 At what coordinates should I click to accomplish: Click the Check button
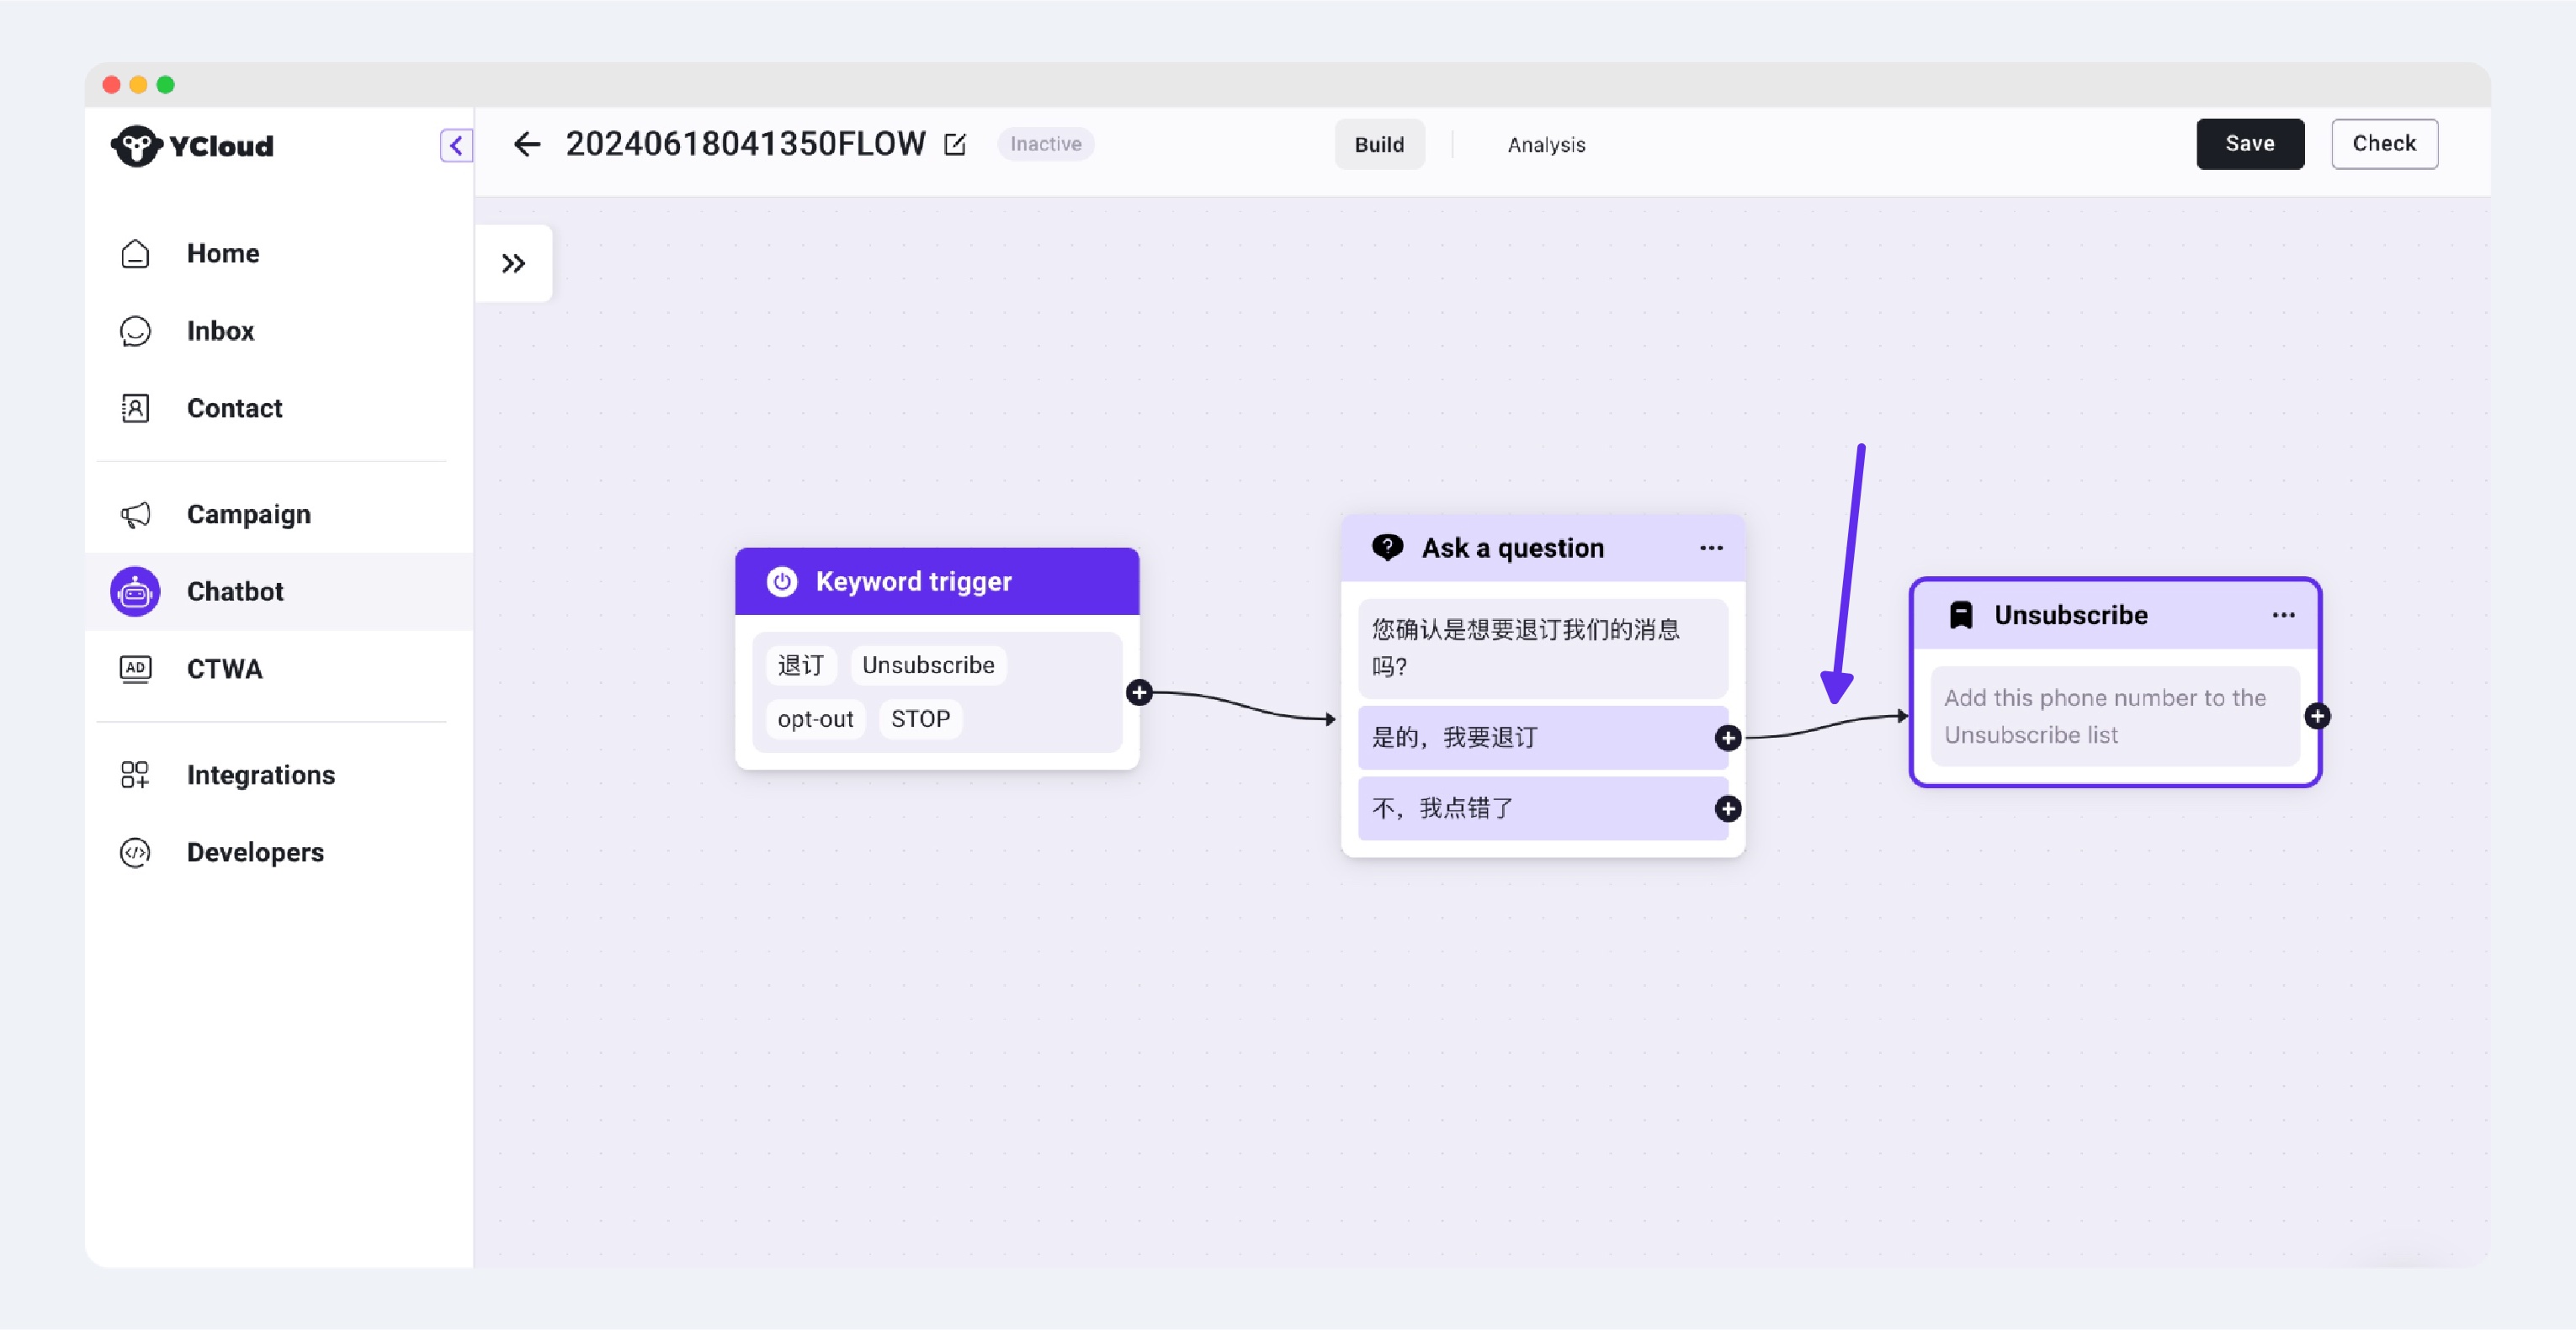(2384, 144)
